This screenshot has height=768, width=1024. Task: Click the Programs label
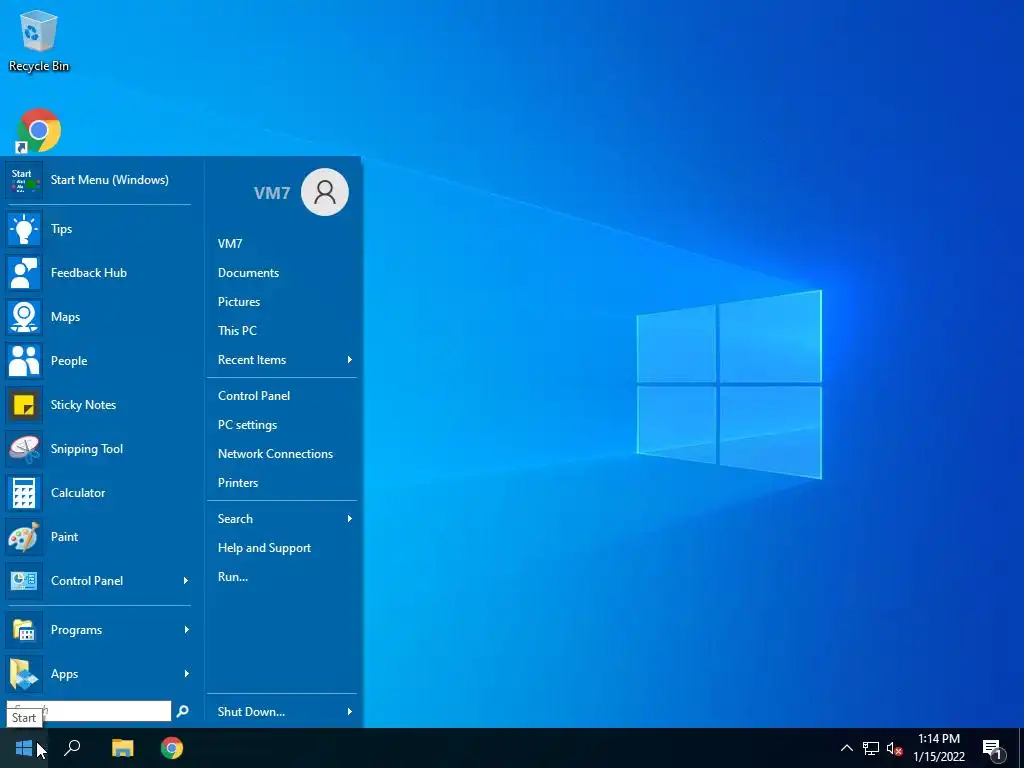pos(76,630)
